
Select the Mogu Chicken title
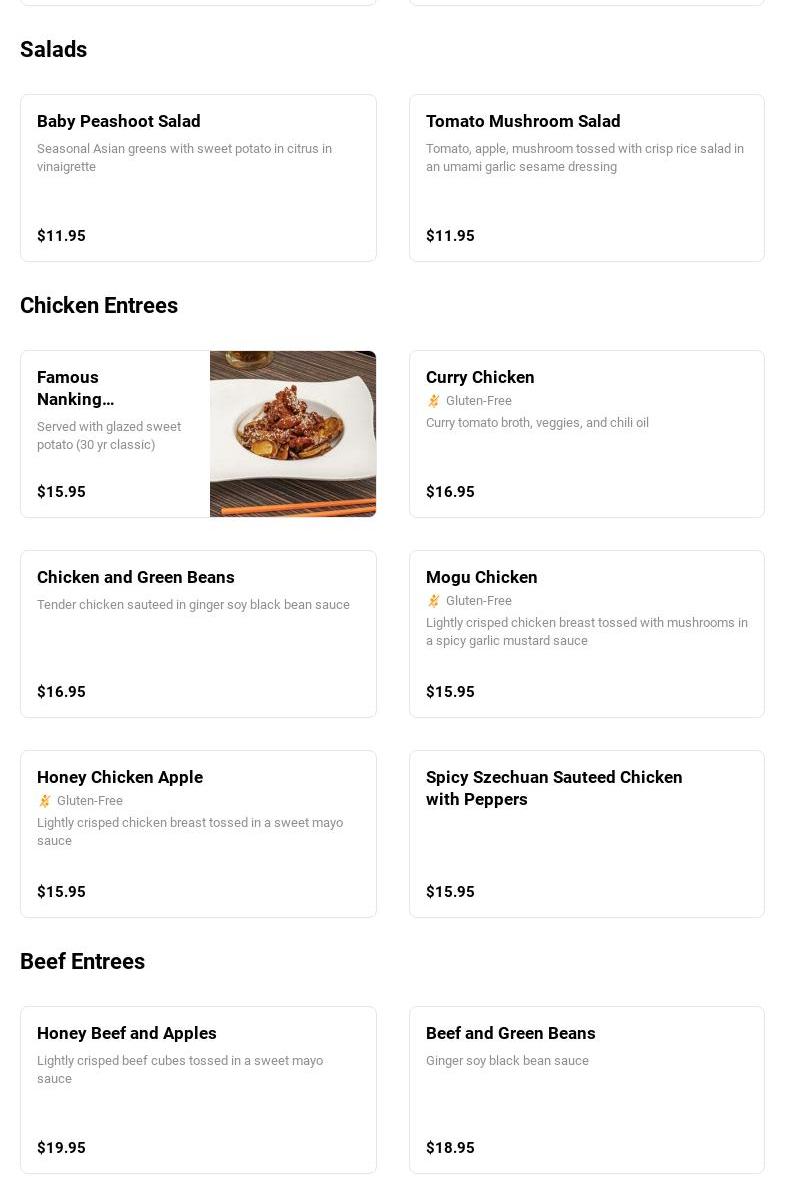pyautogui.click(x=482, y=577)
